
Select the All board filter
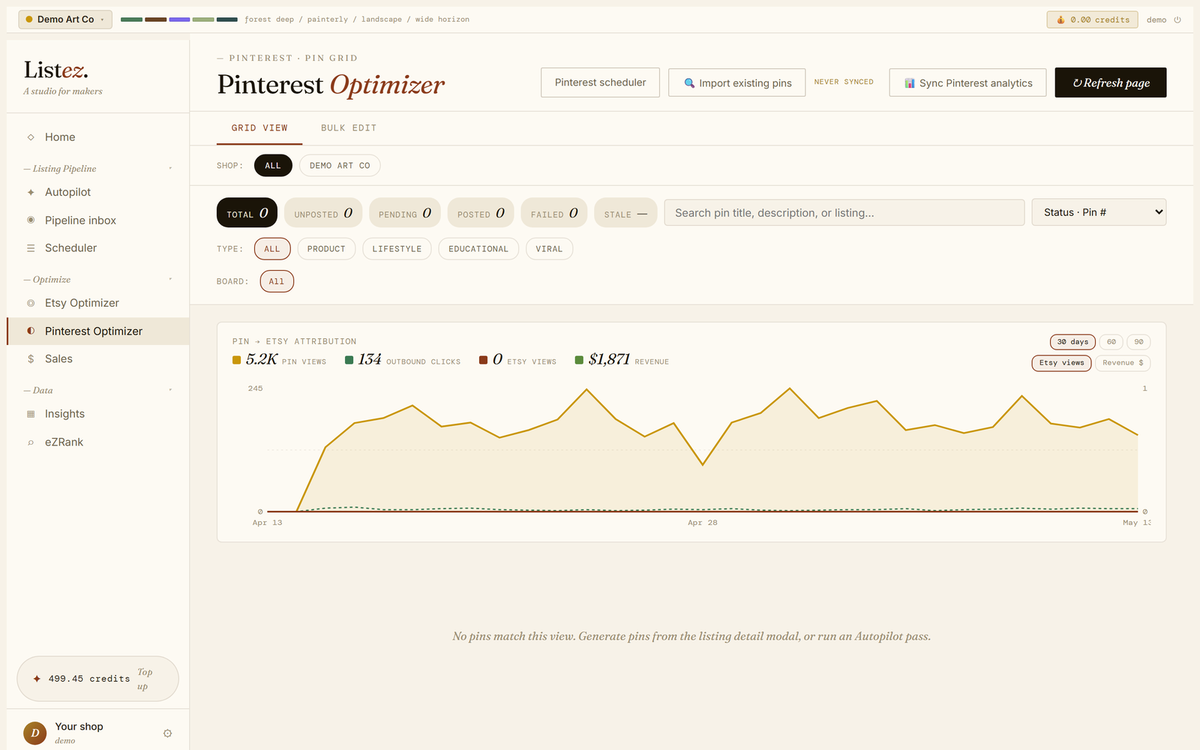[277, 282]
